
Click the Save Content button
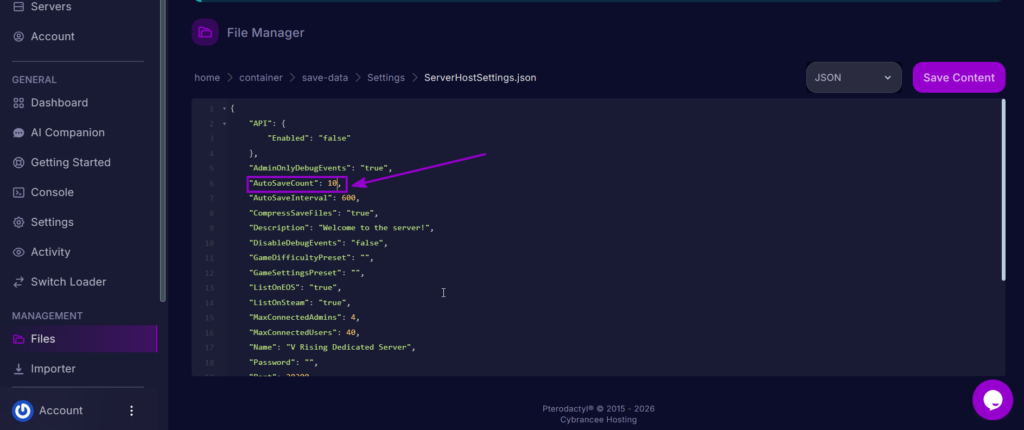coord(959,78)
